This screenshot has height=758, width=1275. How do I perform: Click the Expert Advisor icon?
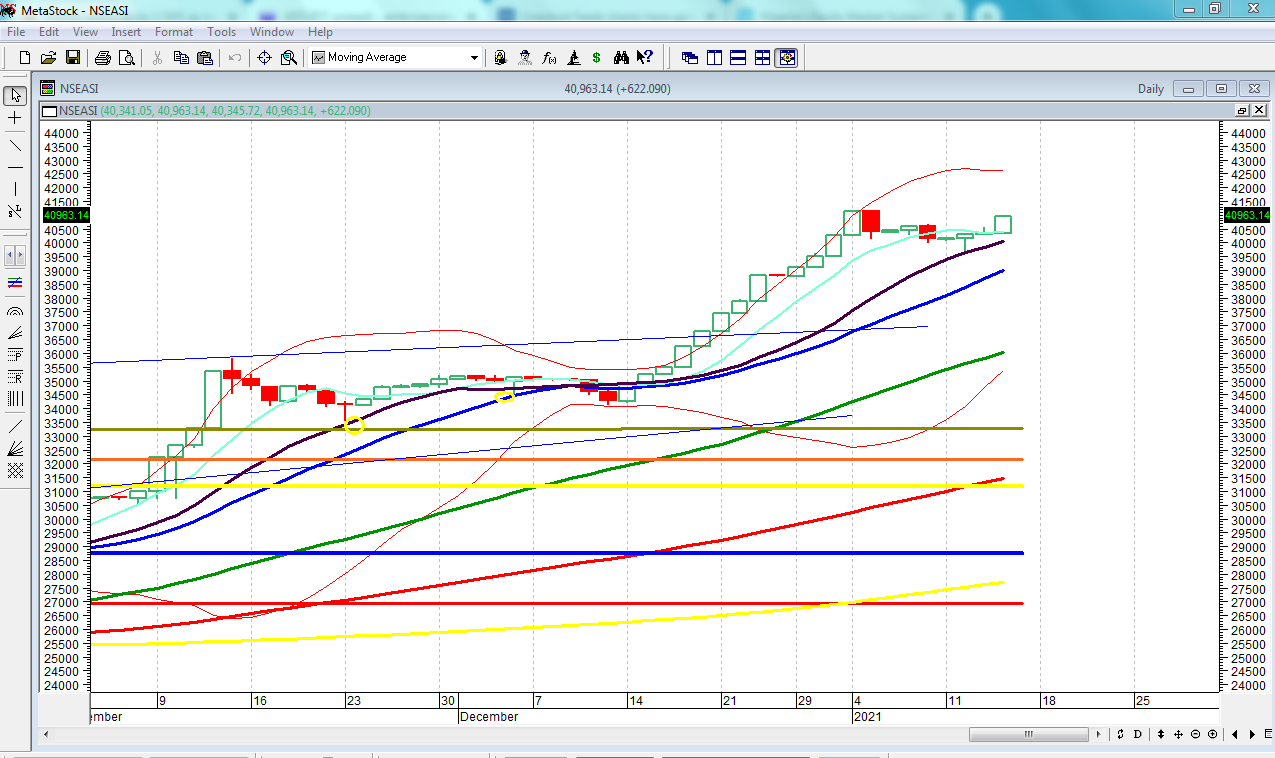tap(524, 57)
